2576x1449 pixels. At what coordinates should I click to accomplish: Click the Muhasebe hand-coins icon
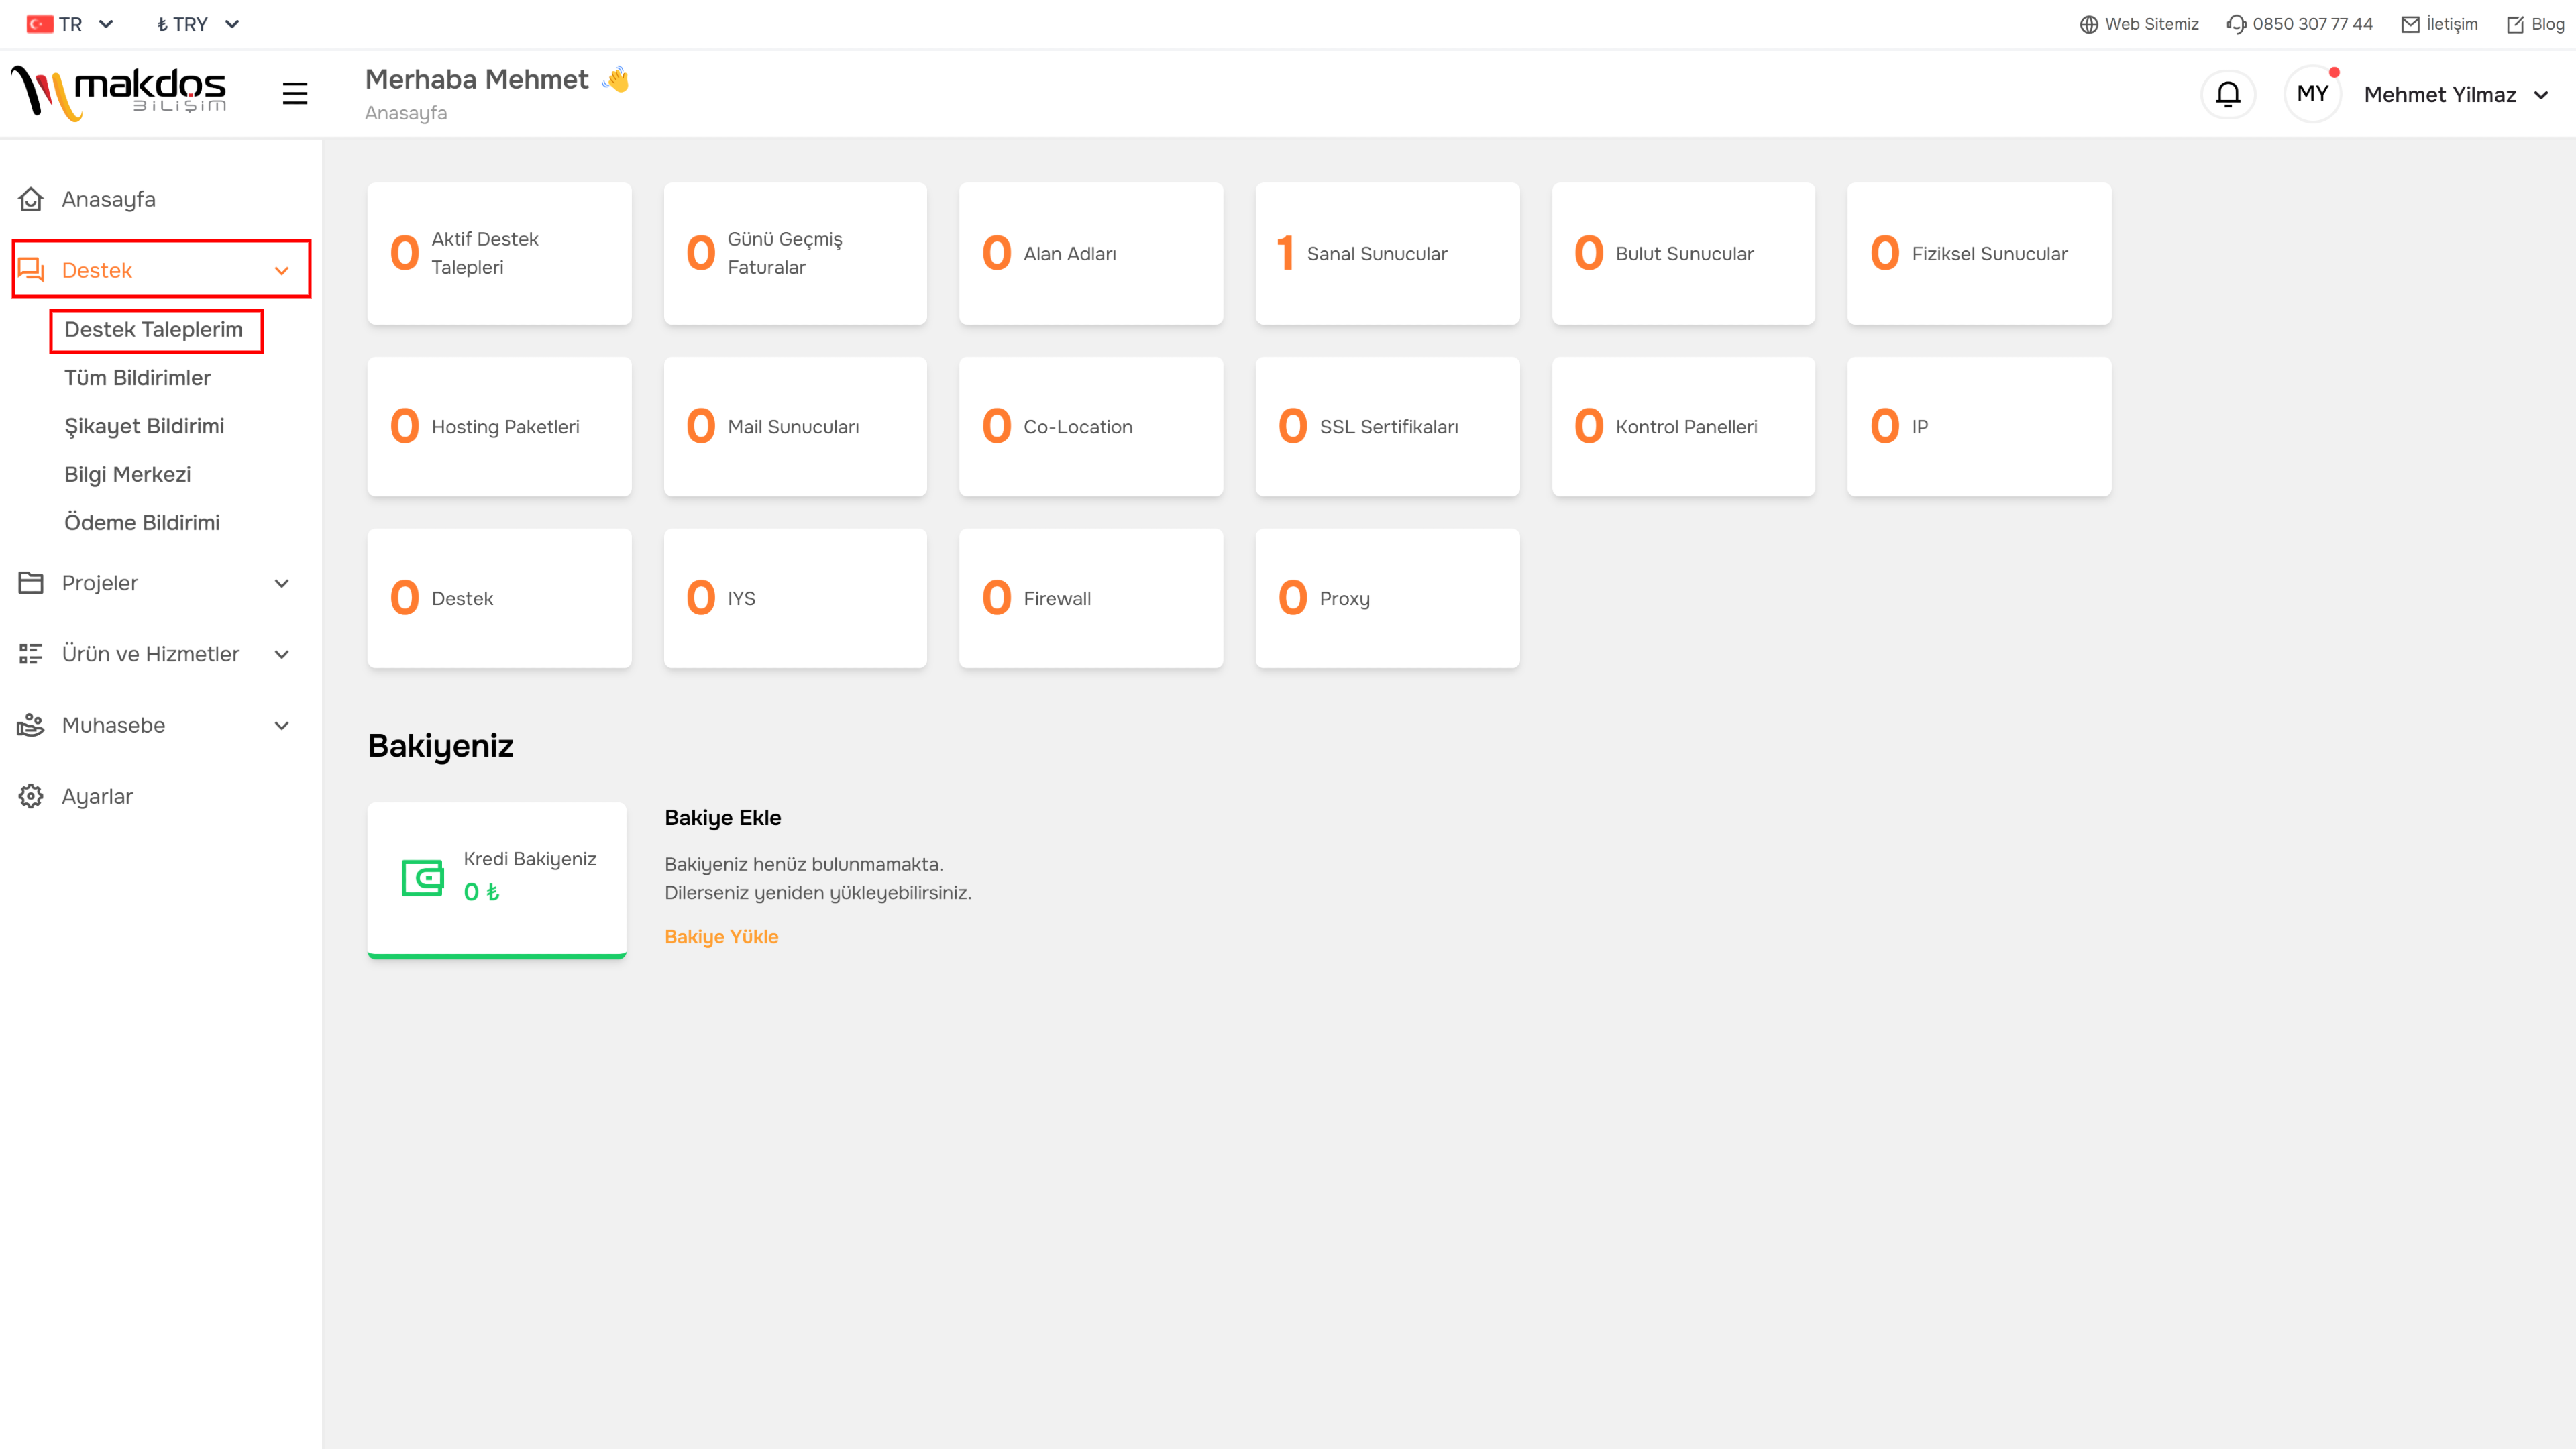pyautogui.click(x=31, y=725)
